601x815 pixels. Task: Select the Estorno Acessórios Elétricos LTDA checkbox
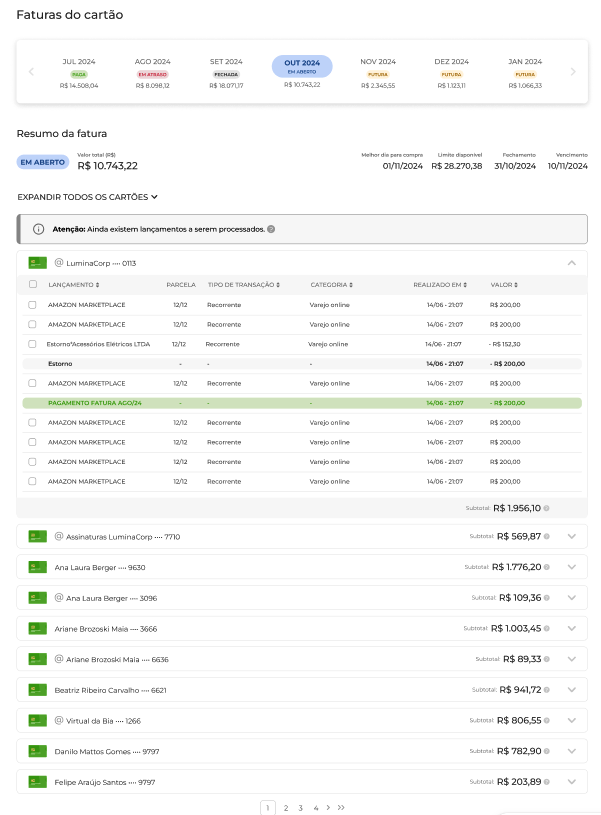click(33, 344)
